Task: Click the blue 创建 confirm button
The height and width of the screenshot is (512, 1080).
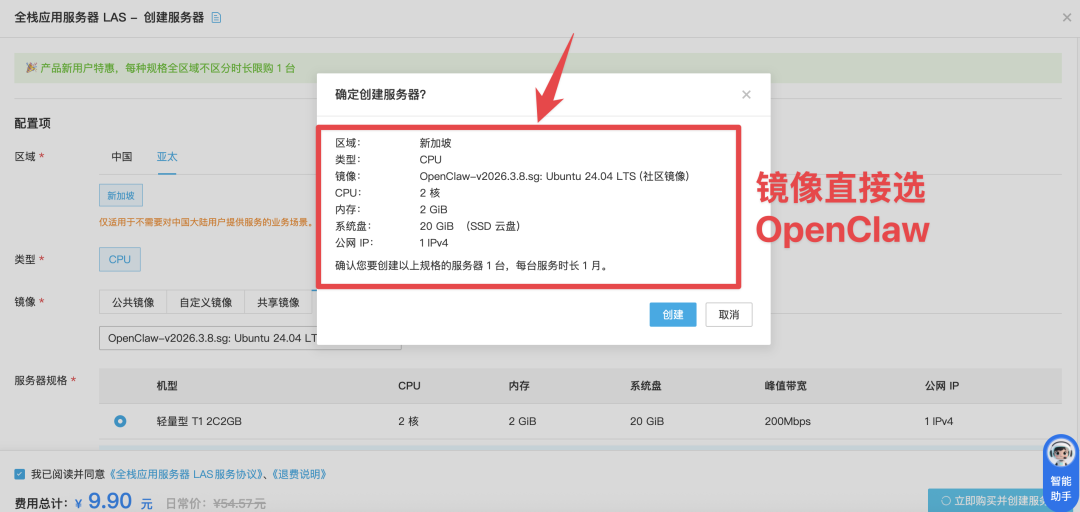Action: [672, 314]
